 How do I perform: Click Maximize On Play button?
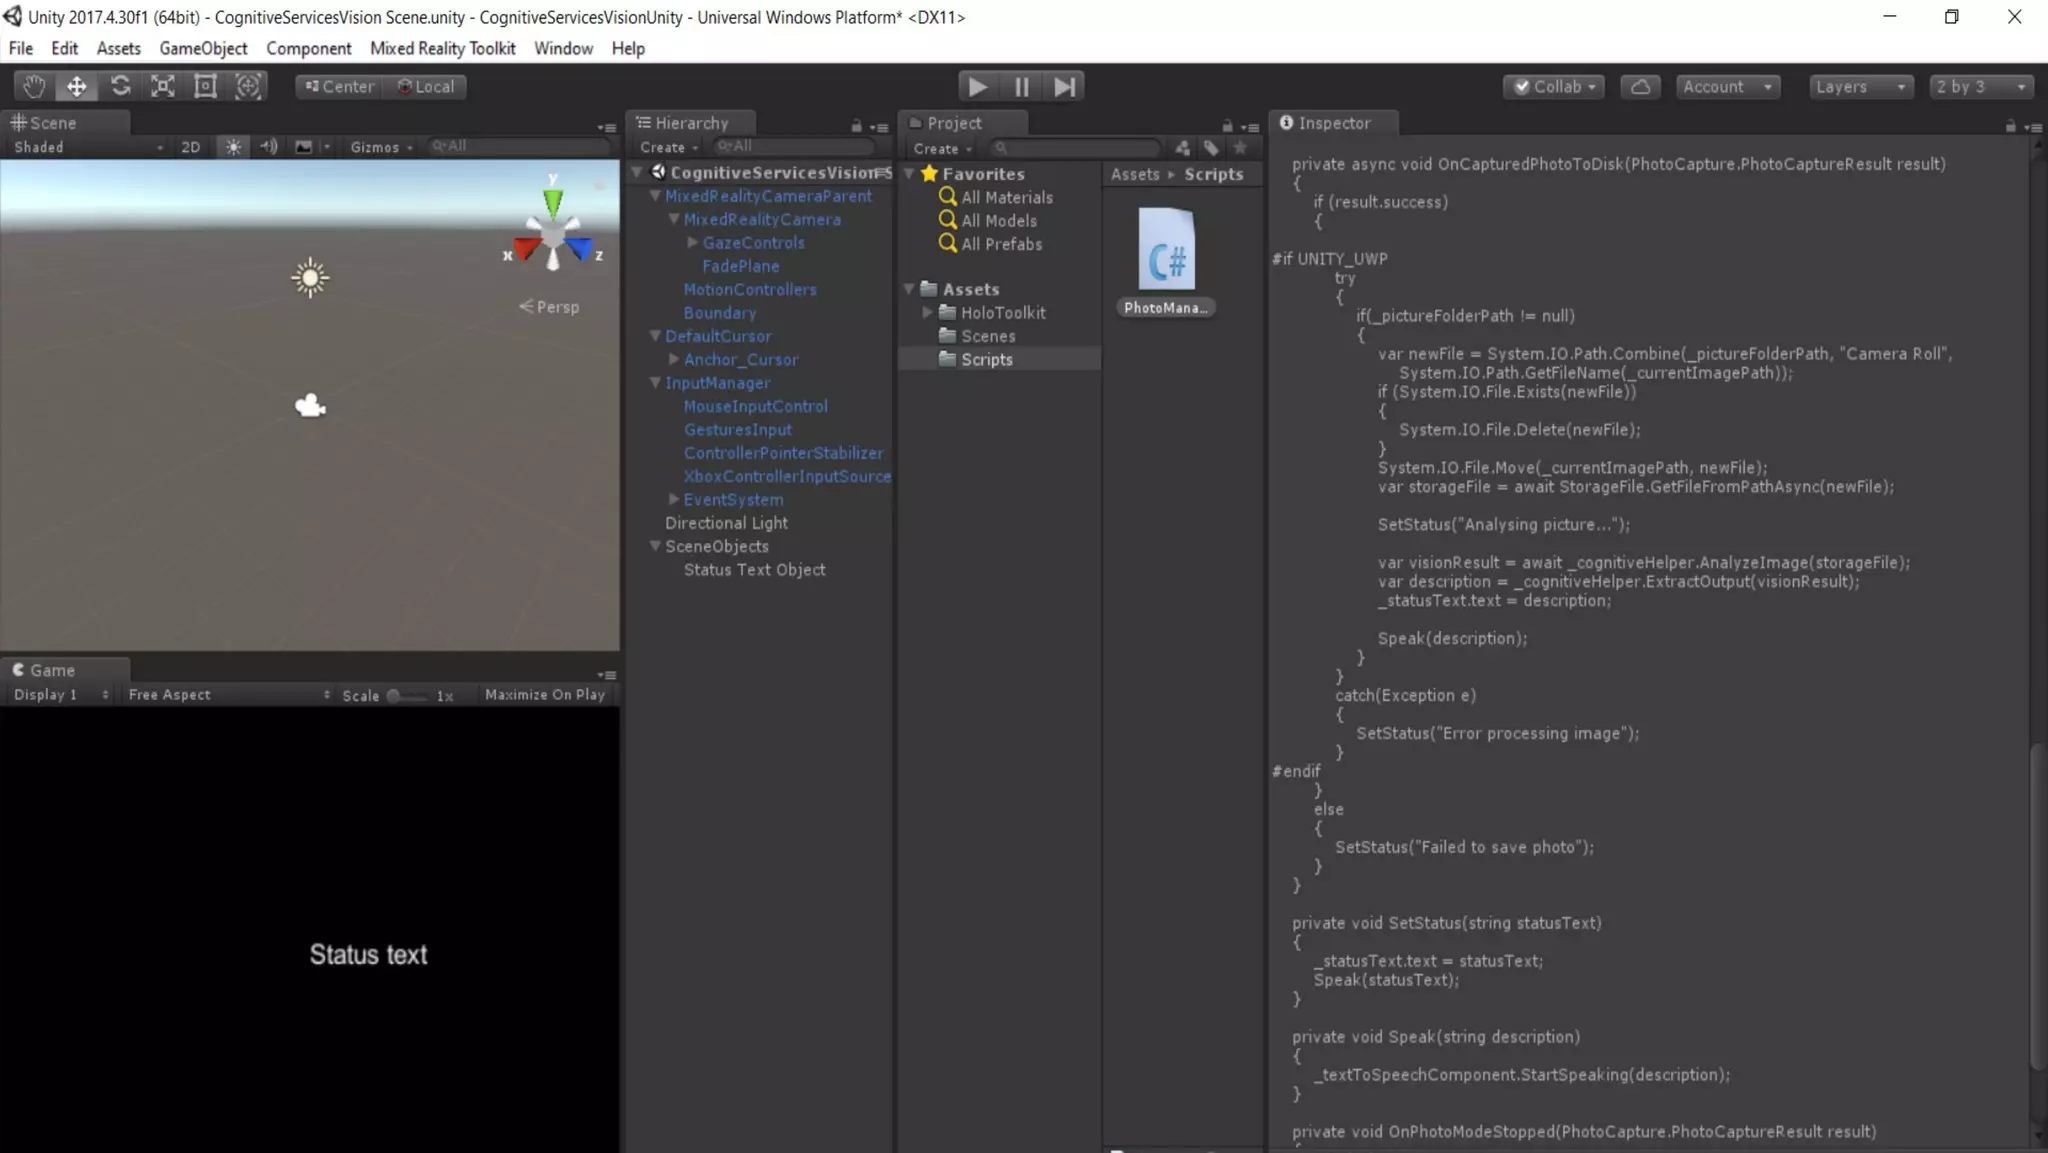point(544,694)
